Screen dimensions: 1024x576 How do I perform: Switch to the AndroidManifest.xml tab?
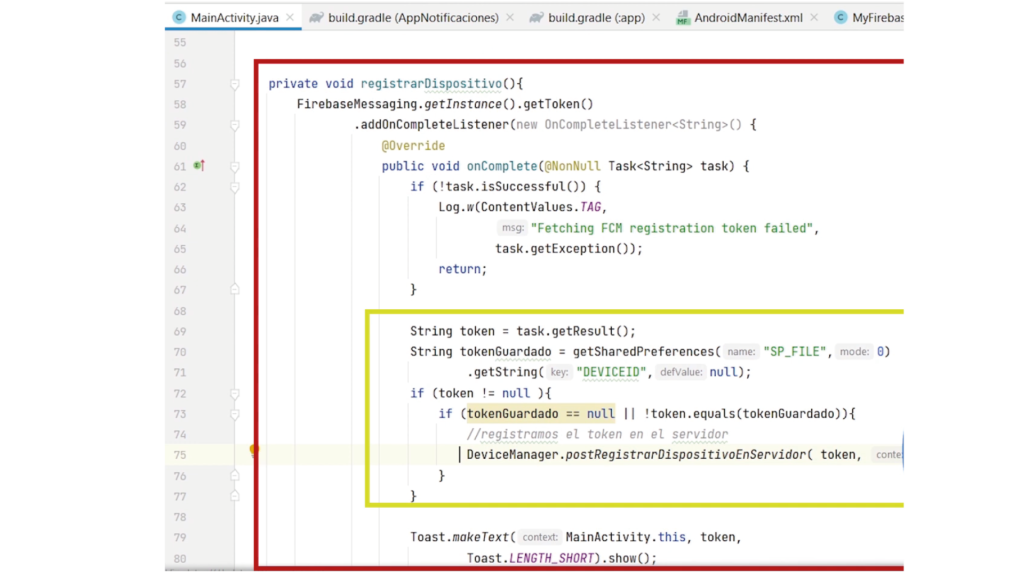click(x=748, y=18)
